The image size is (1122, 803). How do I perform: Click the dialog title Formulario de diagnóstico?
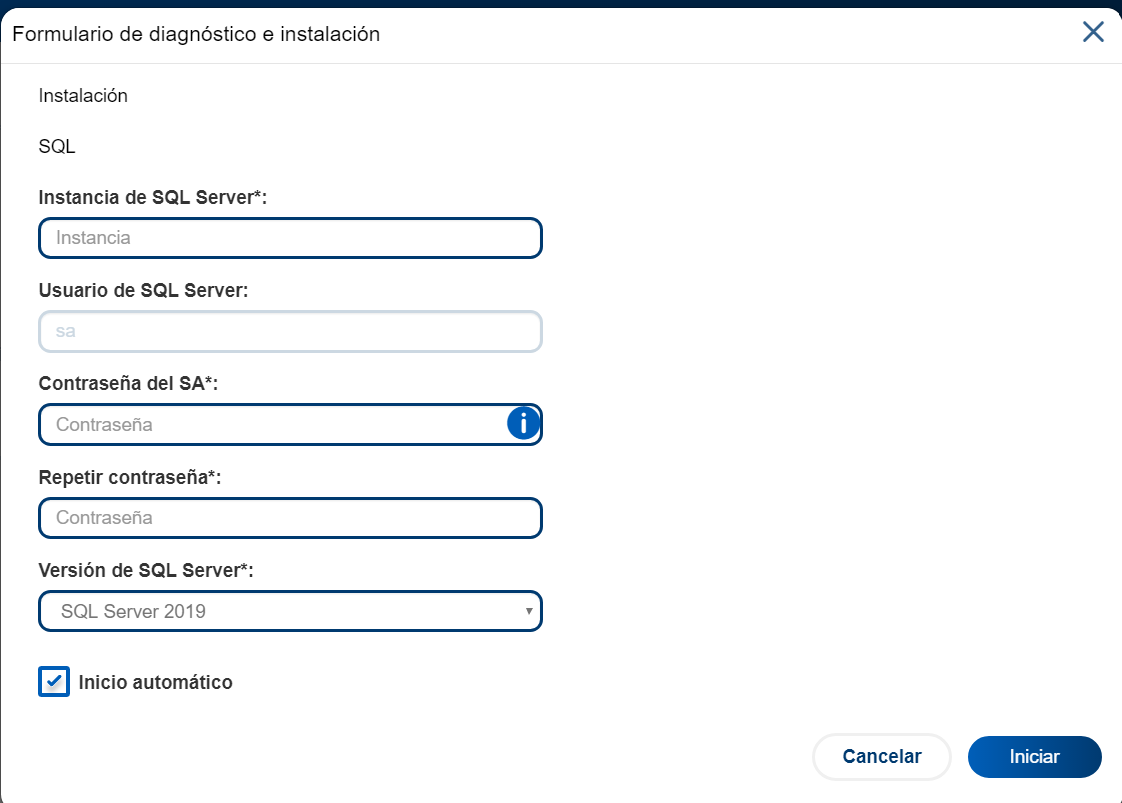coord(196,34)
